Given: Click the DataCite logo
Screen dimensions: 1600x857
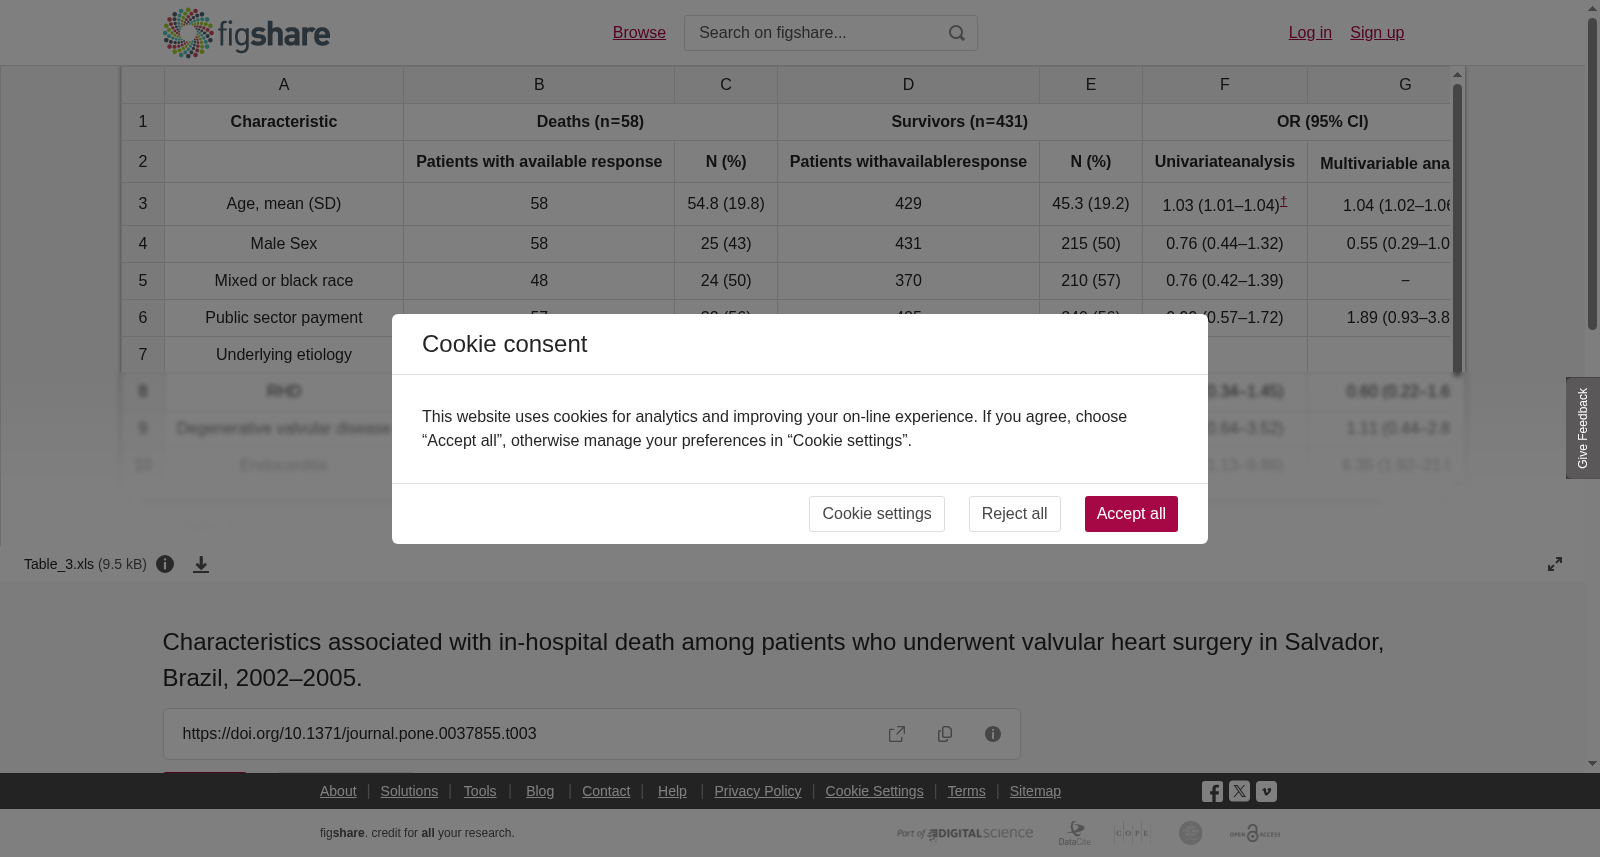Looking at the screenshot, I should point(1075,833).
